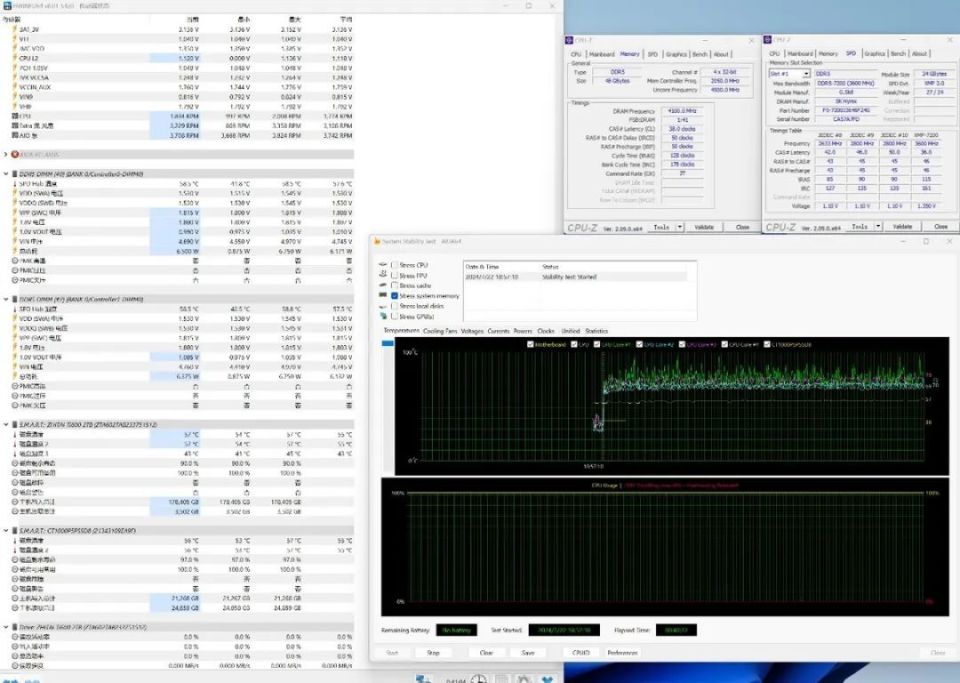
Task: Click the Elapsed Time display field
Action: coord(676,630)
